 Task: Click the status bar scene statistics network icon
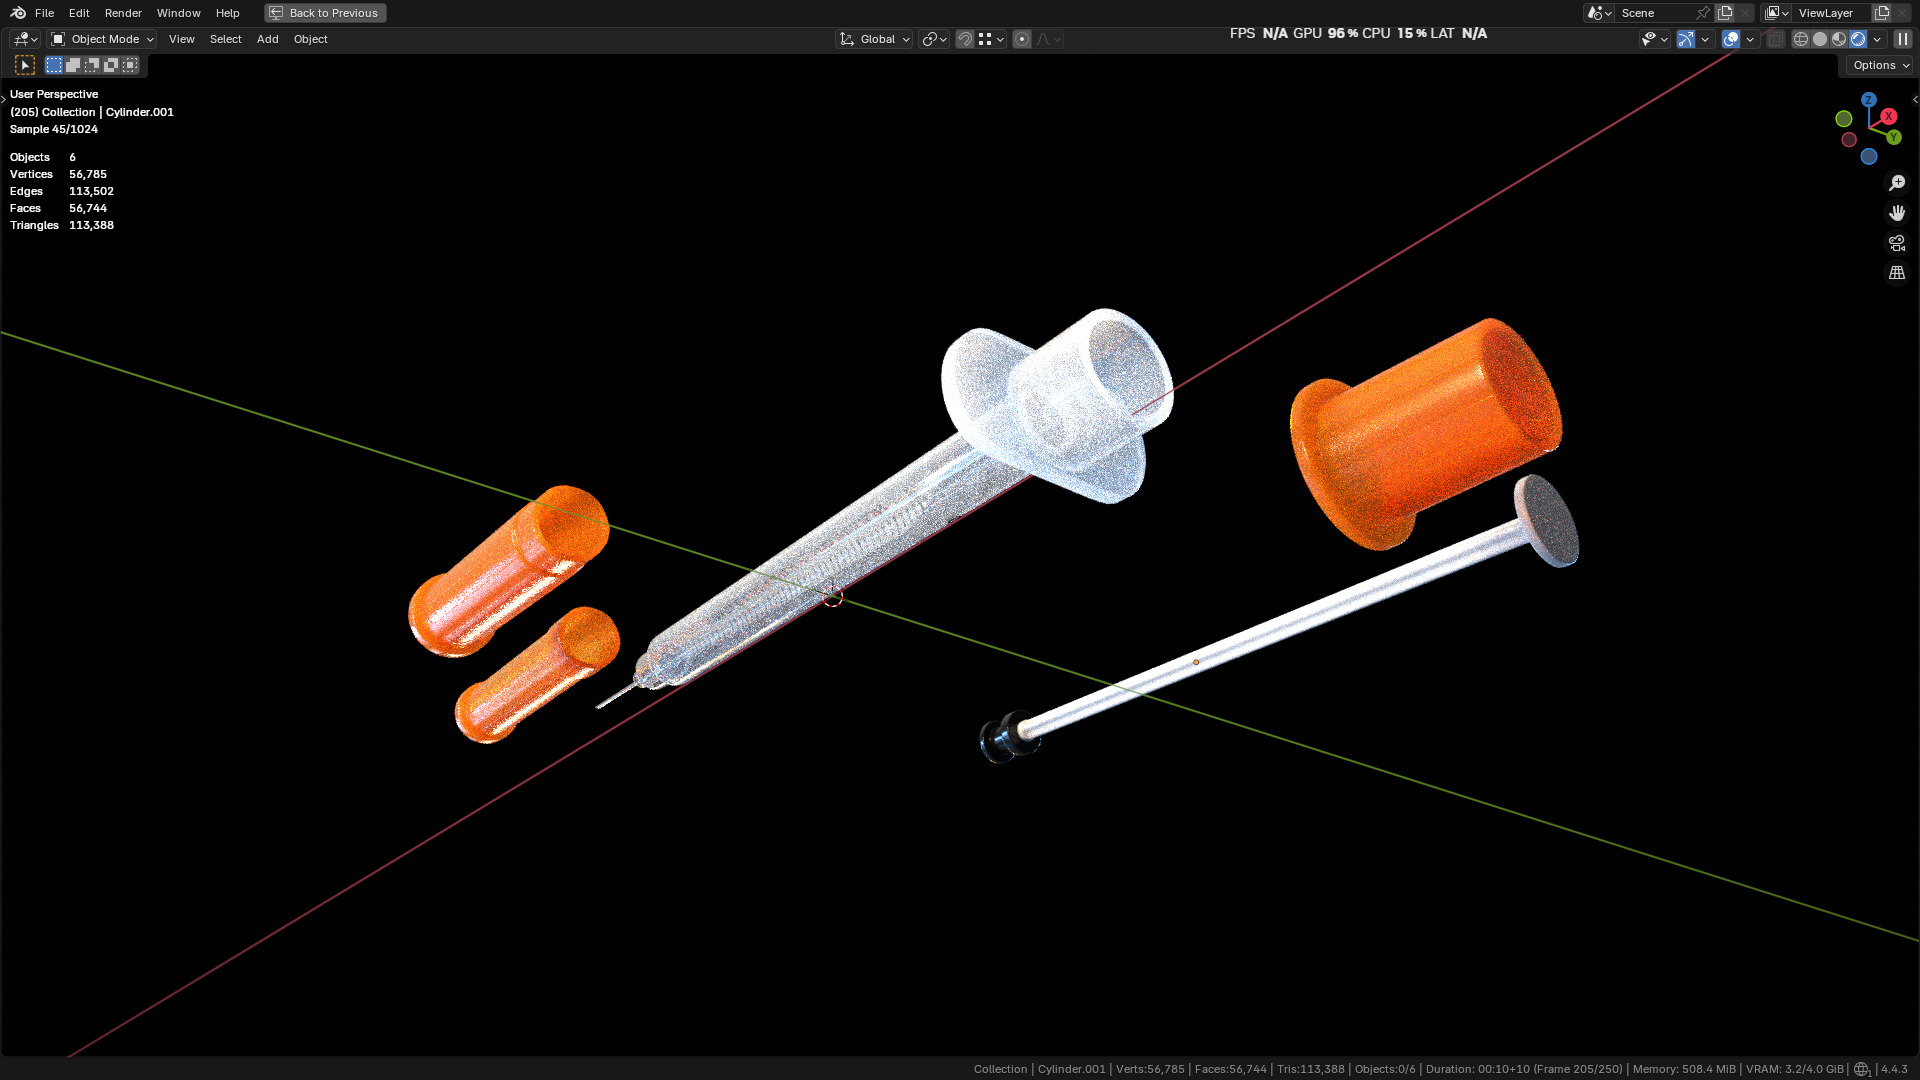click(x=1862, y=1069)
